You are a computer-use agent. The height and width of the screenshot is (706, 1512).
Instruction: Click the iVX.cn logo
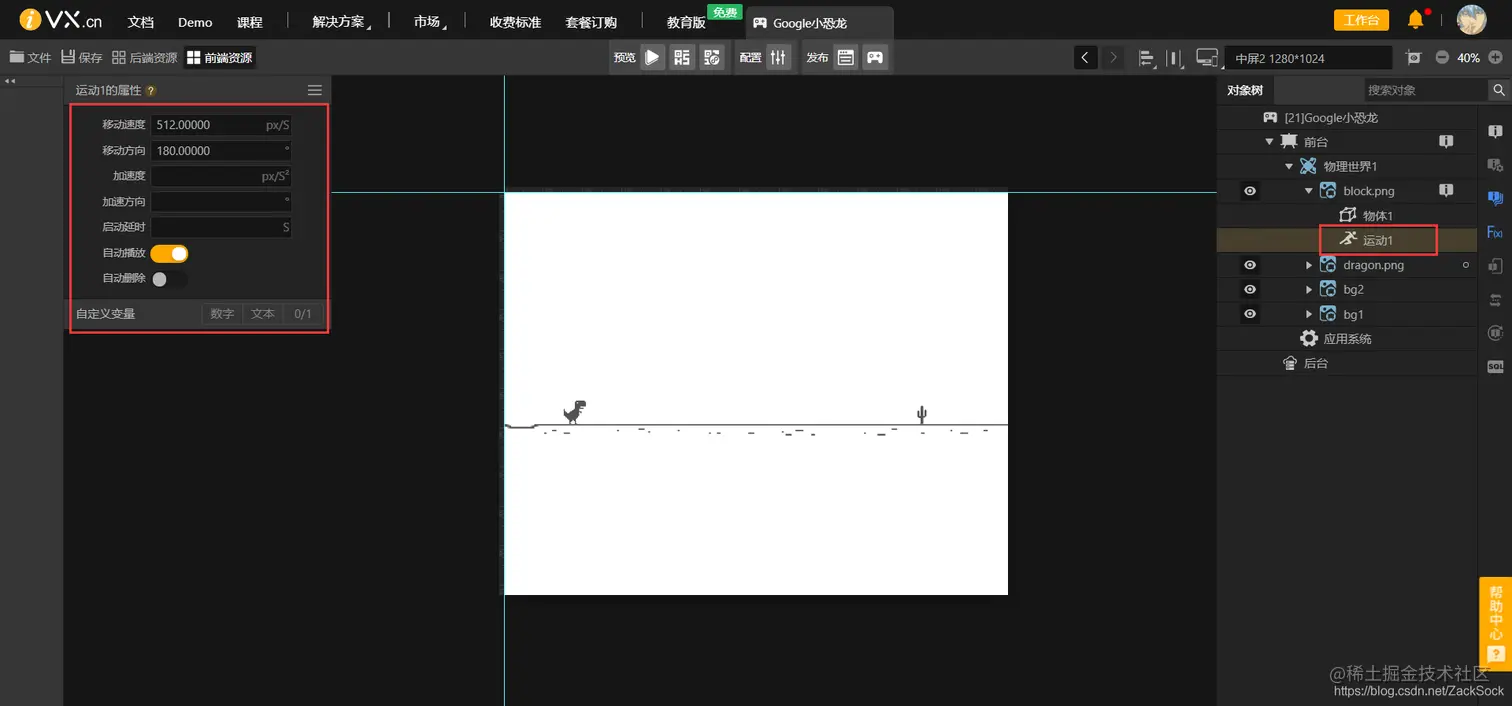point(60,20)
